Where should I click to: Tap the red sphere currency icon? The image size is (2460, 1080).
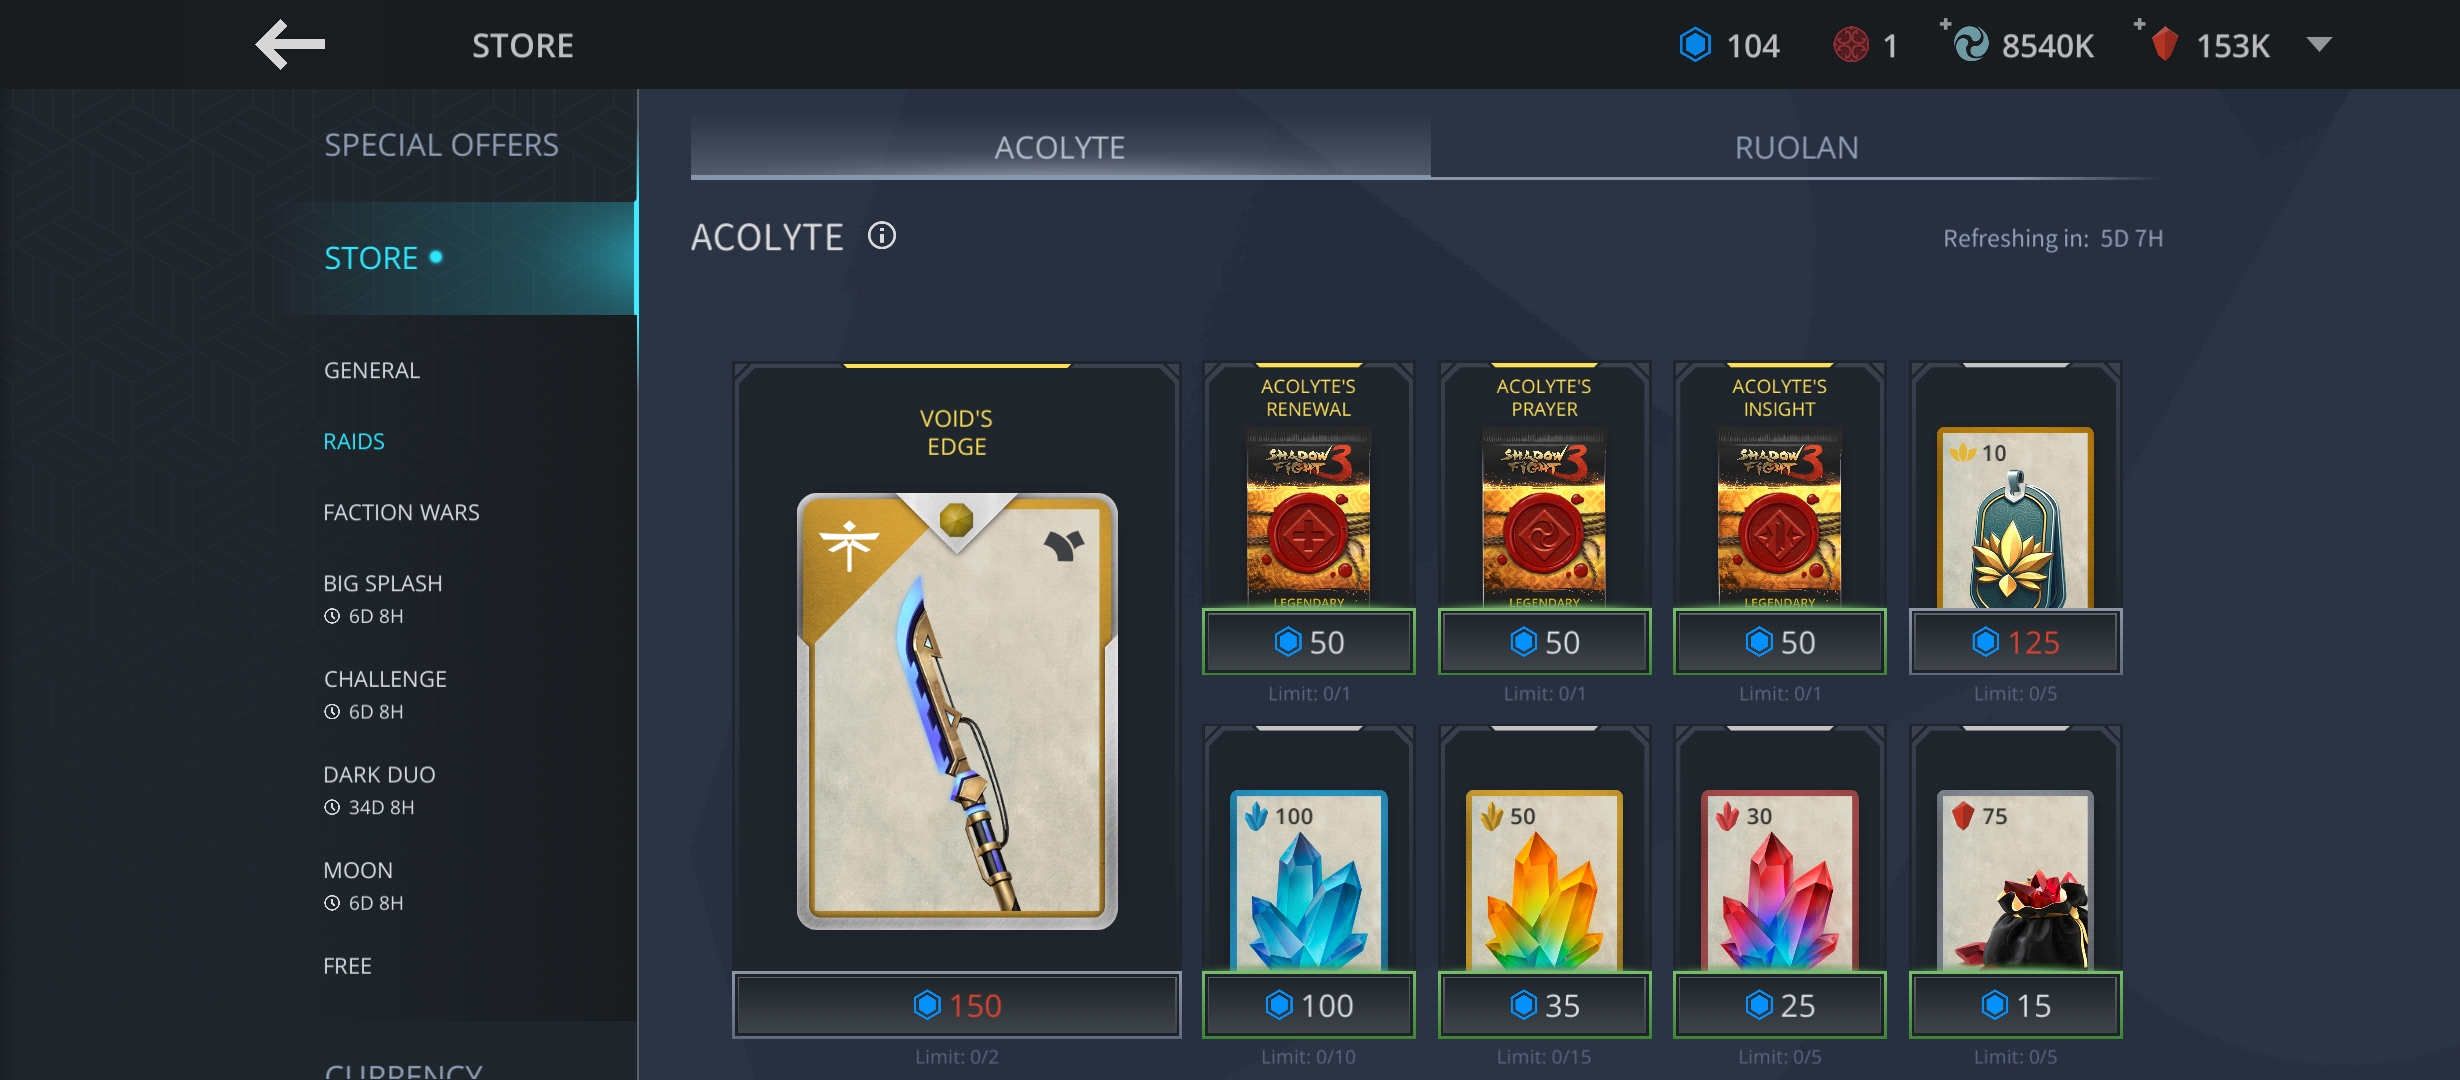pyautogui.click(x=1851, y=45)
